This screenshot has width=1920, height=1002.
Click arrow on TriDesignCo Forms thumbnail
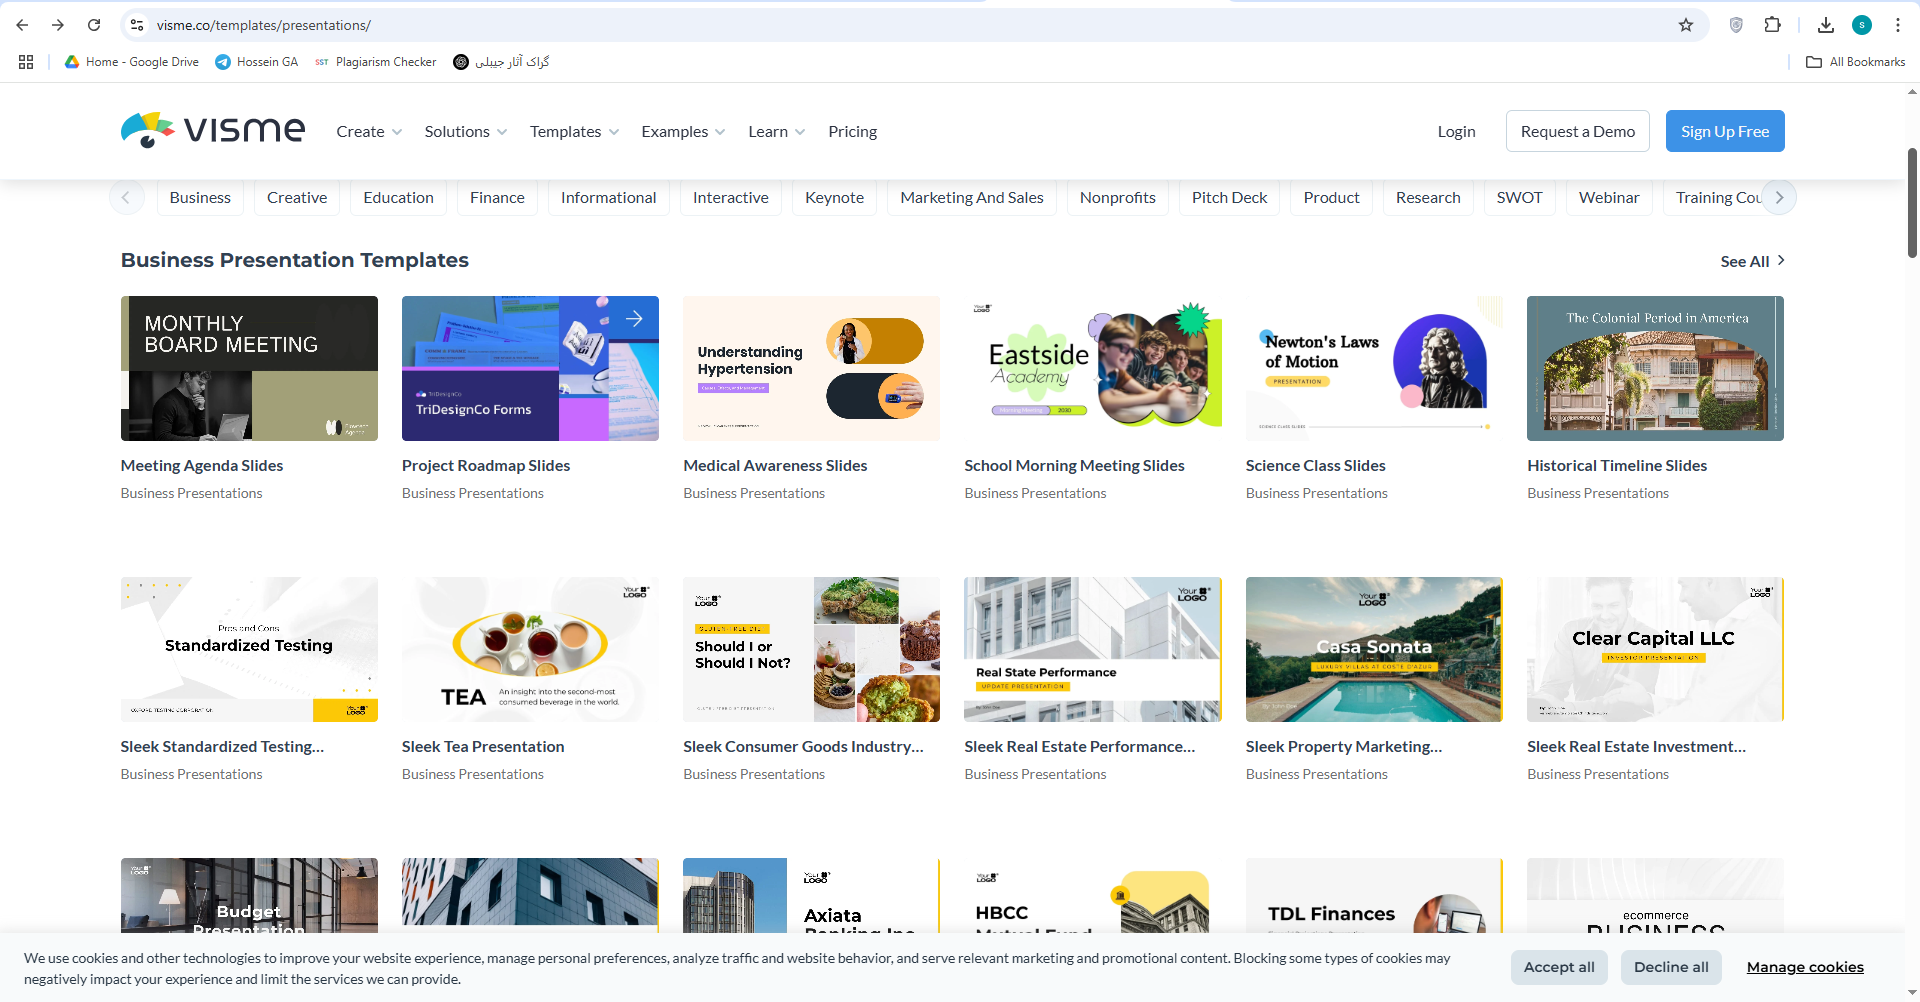[x=634, y=319]
